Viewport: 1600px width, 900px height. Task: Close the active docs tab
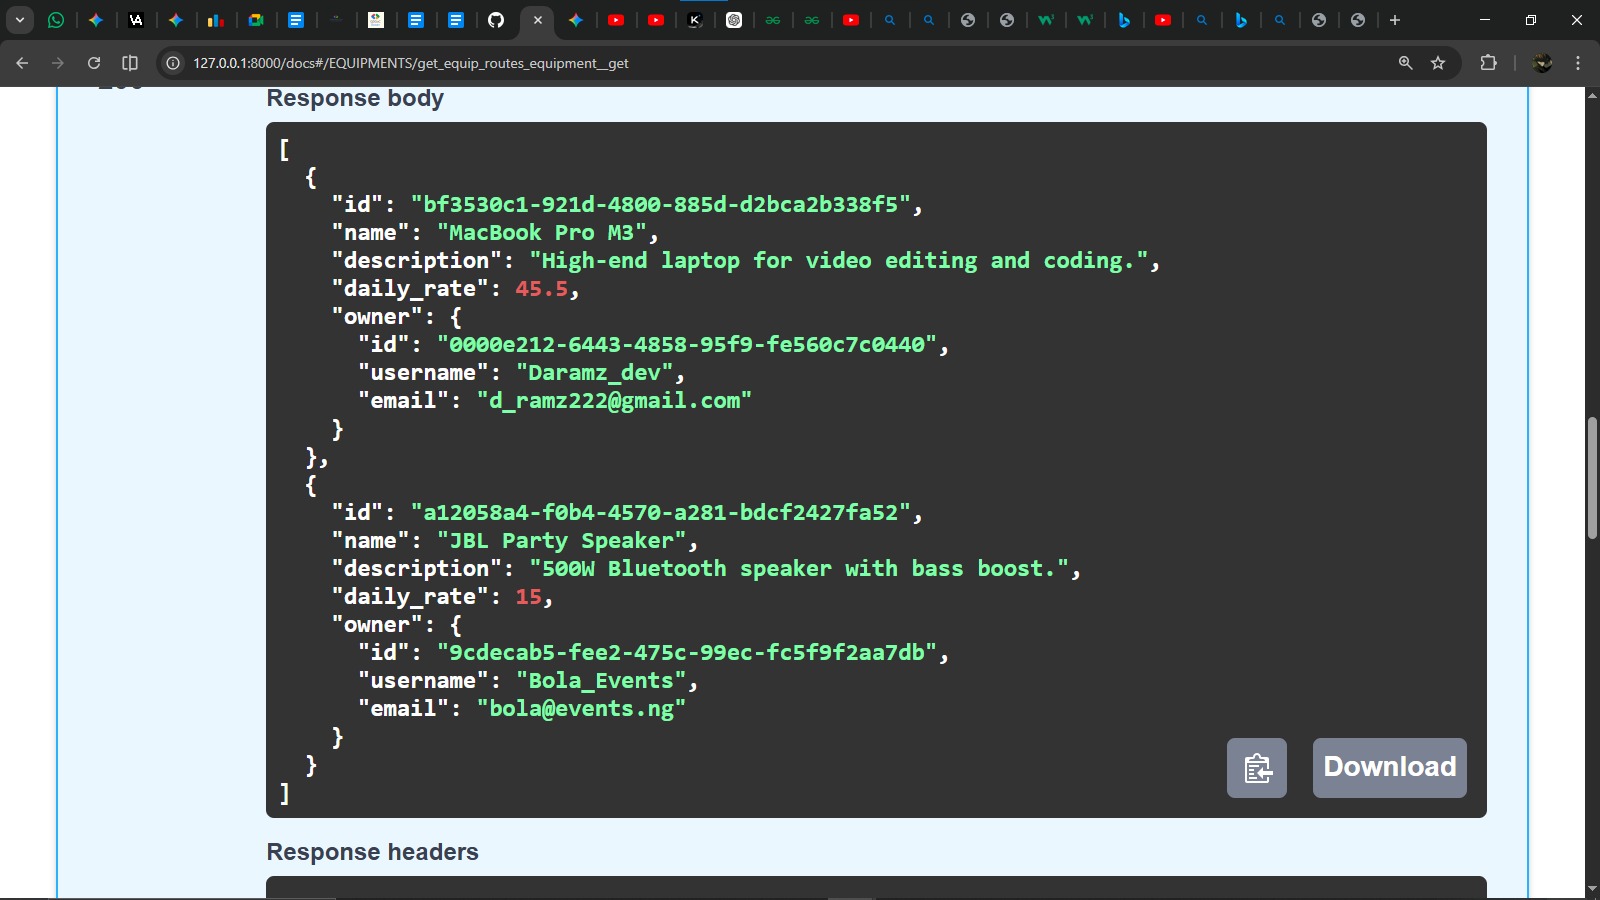[x=538, y=20]
